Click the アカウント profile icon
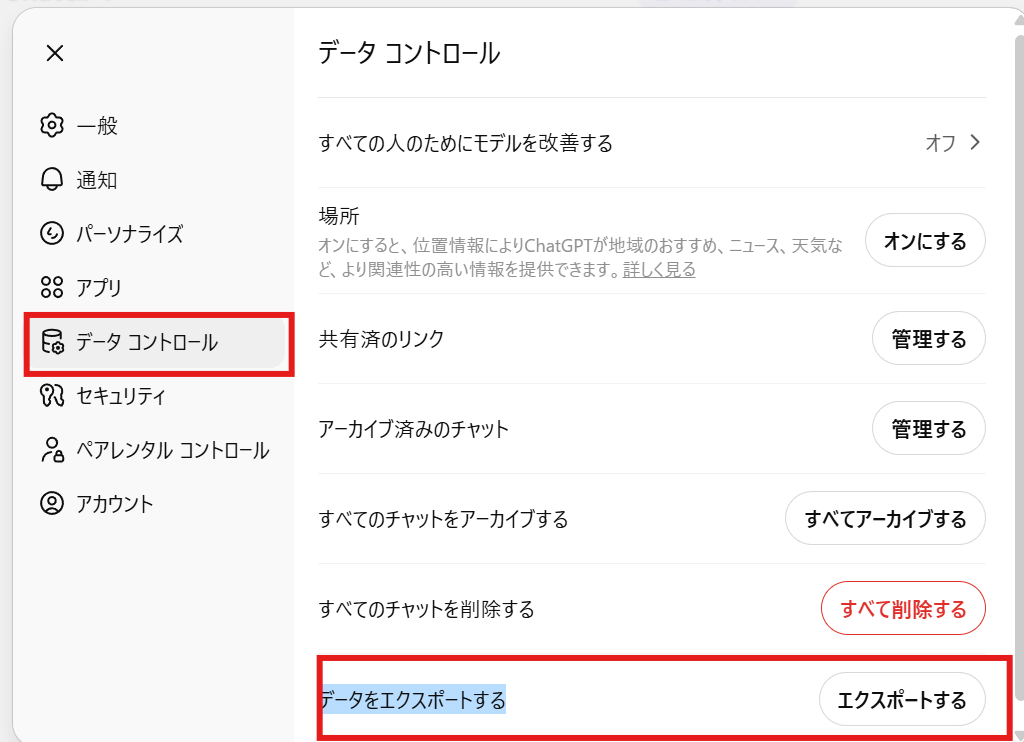Viewport: 1024px width, 742px height. coord(52,504)
